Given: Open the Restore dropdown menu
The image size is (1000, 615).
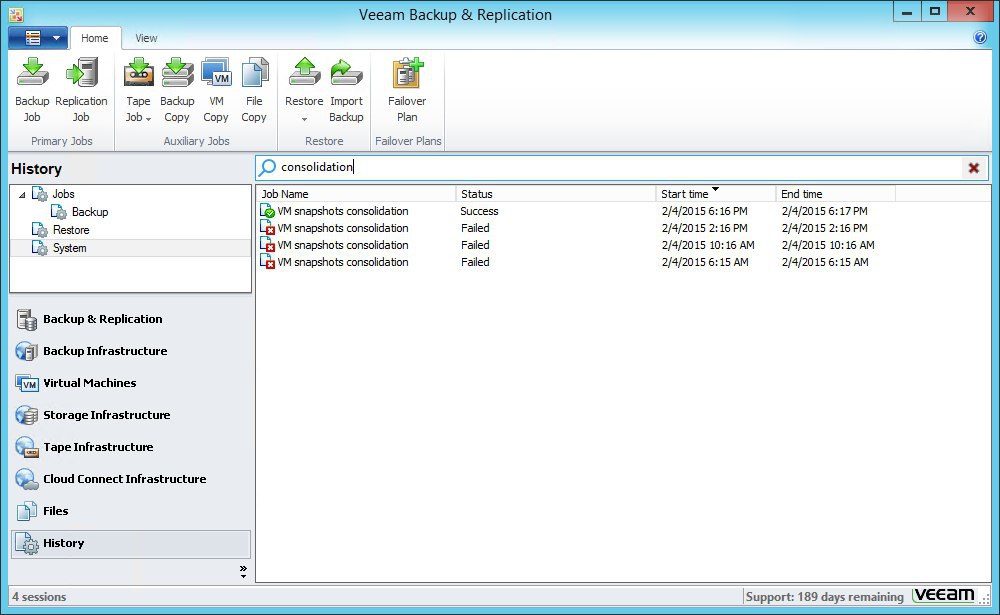Looking at the screenshot, I should pyautogui.click(x=303, y=117).
